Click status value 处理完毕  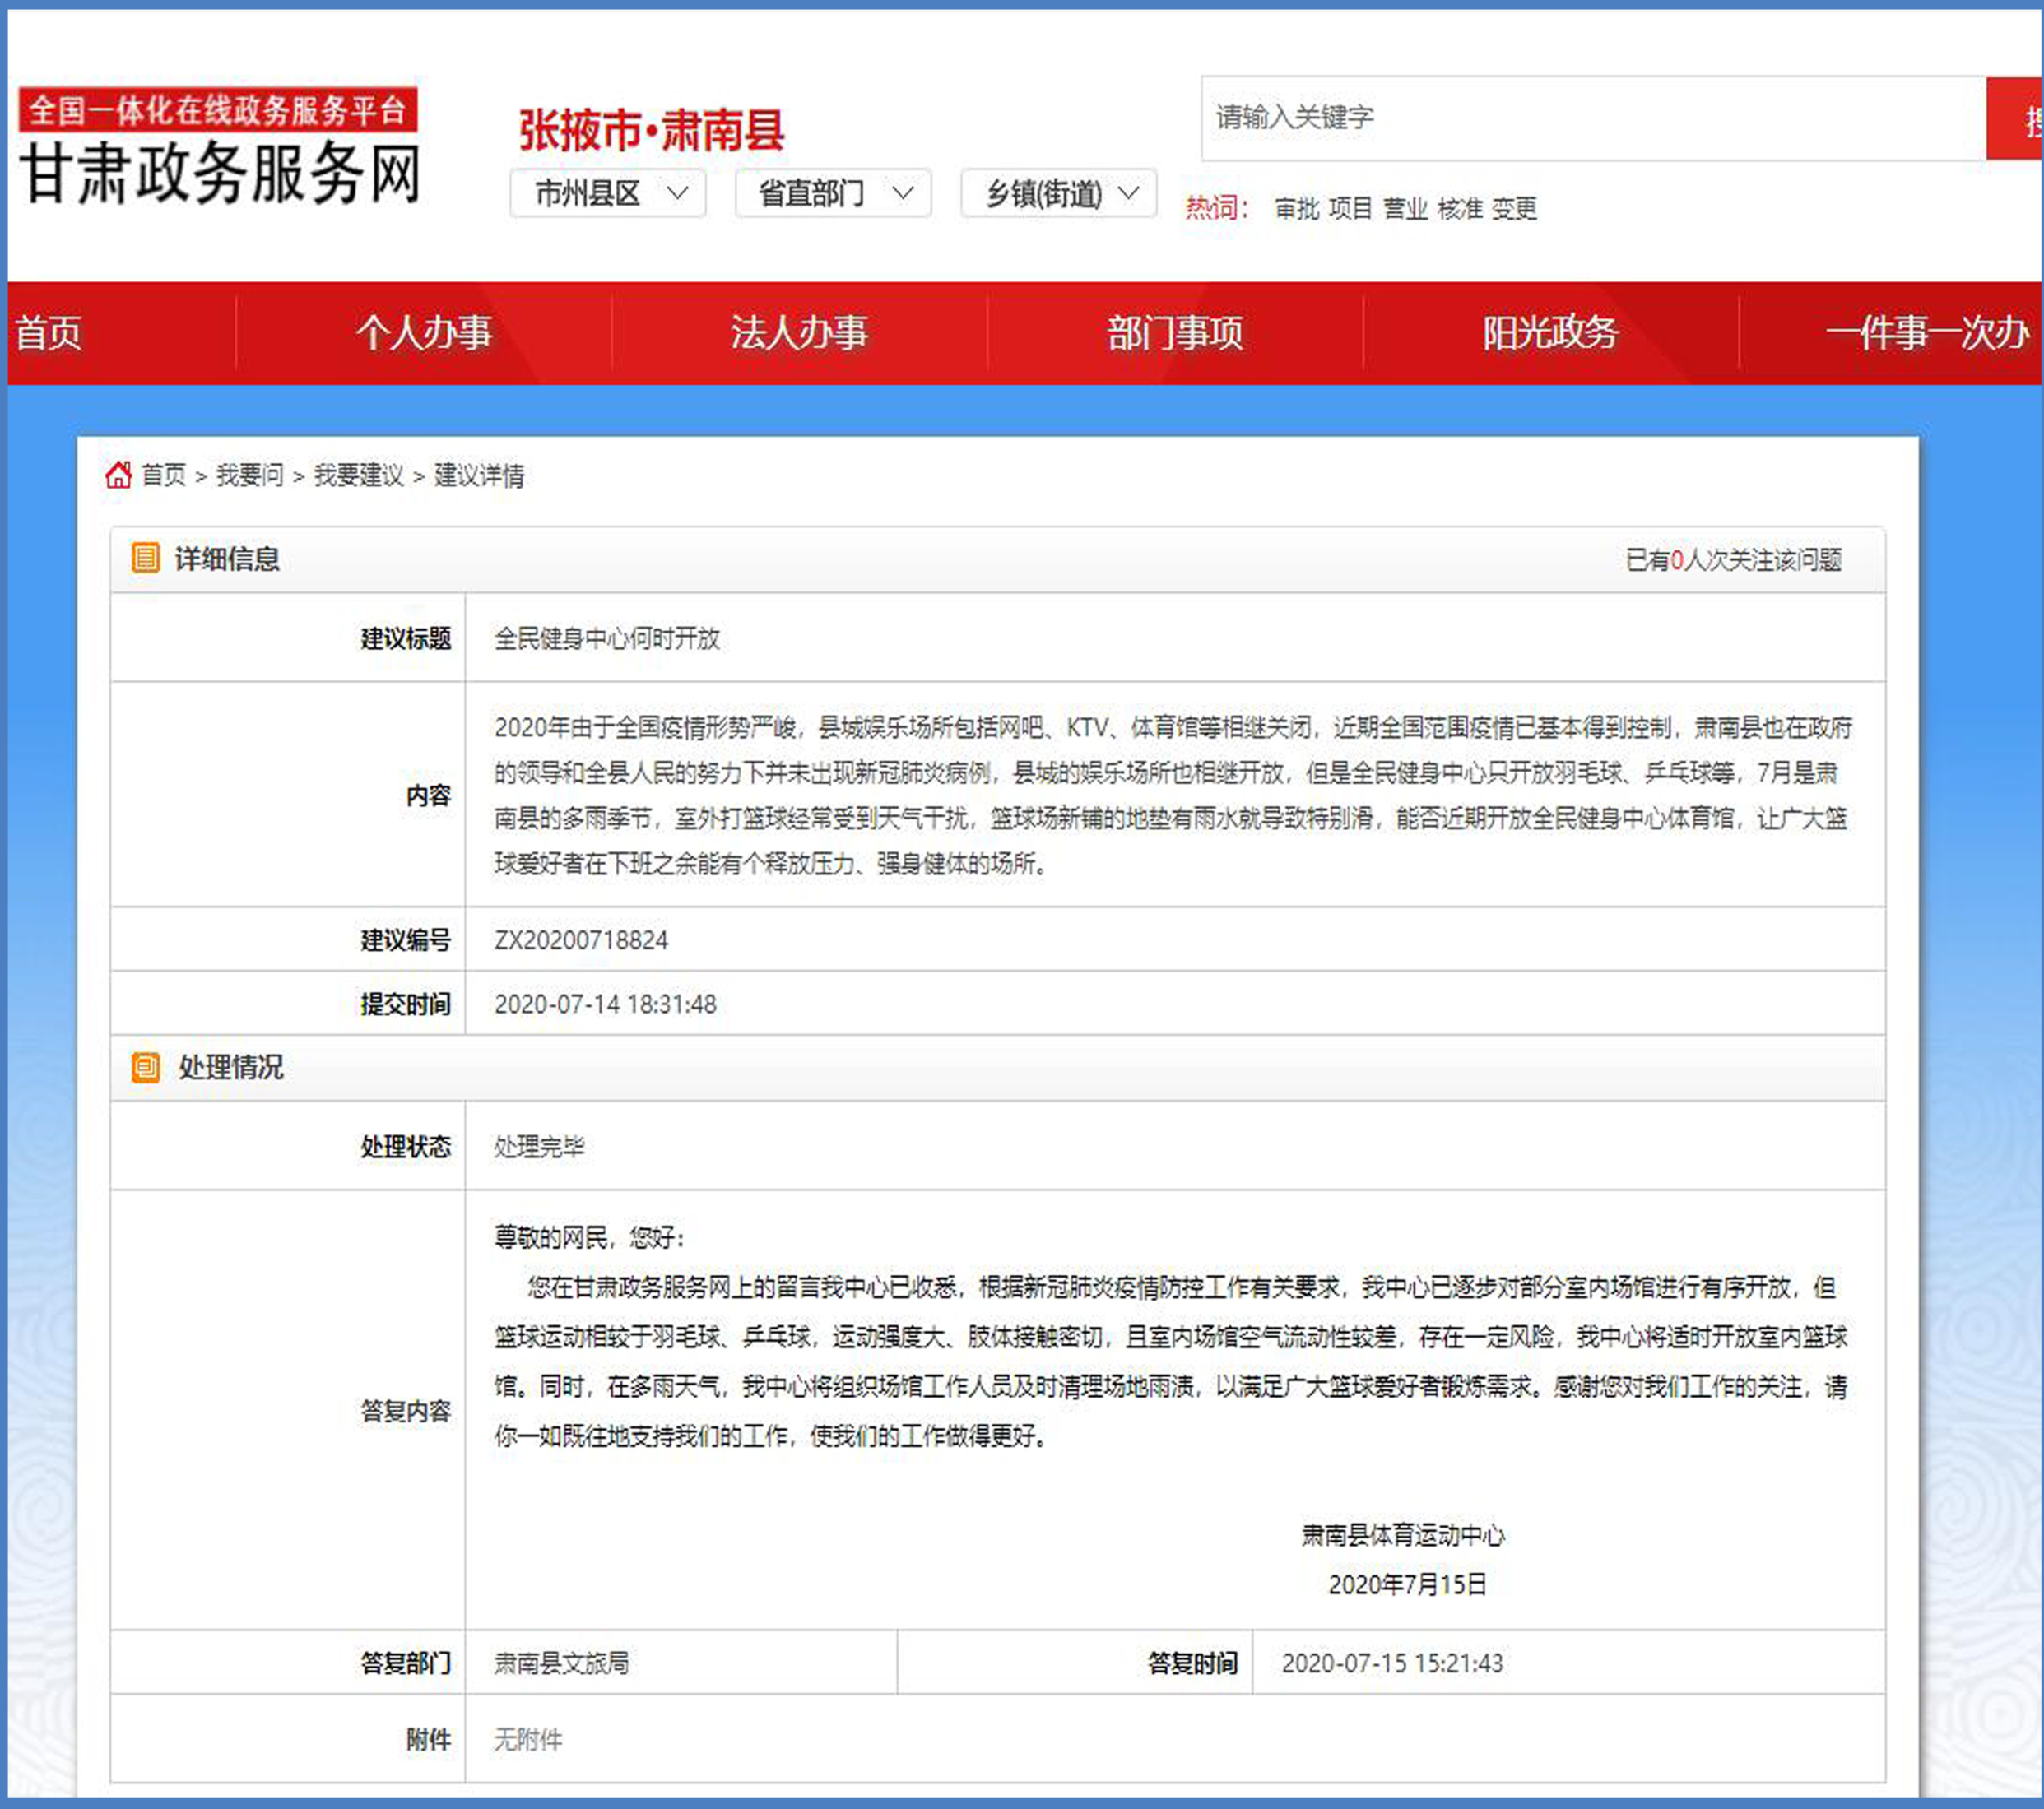pos(539,1146)
